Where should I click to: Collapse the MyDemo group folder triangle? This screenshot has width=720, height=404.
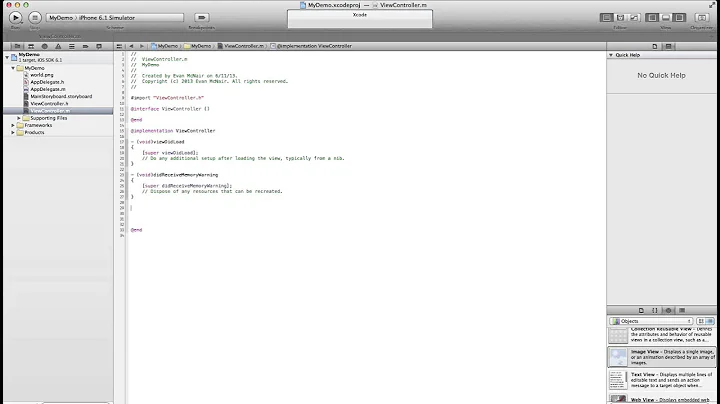(x=13, y=68)
